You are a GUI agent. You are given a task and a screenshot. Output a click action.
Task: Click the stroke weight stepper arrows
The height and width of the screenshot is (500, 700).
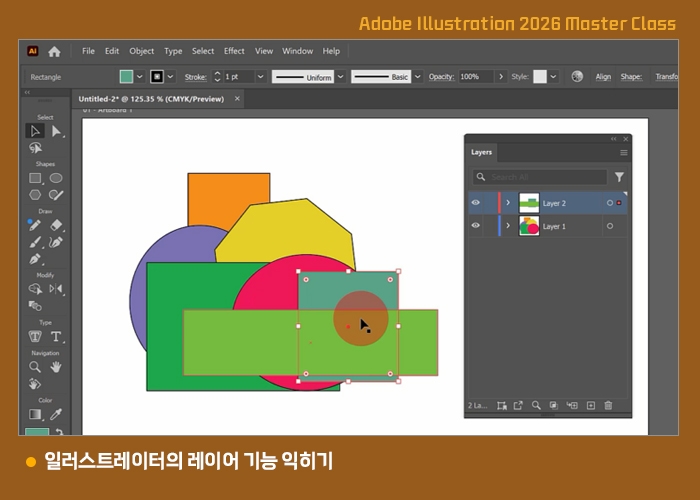(x=217, y=77)
